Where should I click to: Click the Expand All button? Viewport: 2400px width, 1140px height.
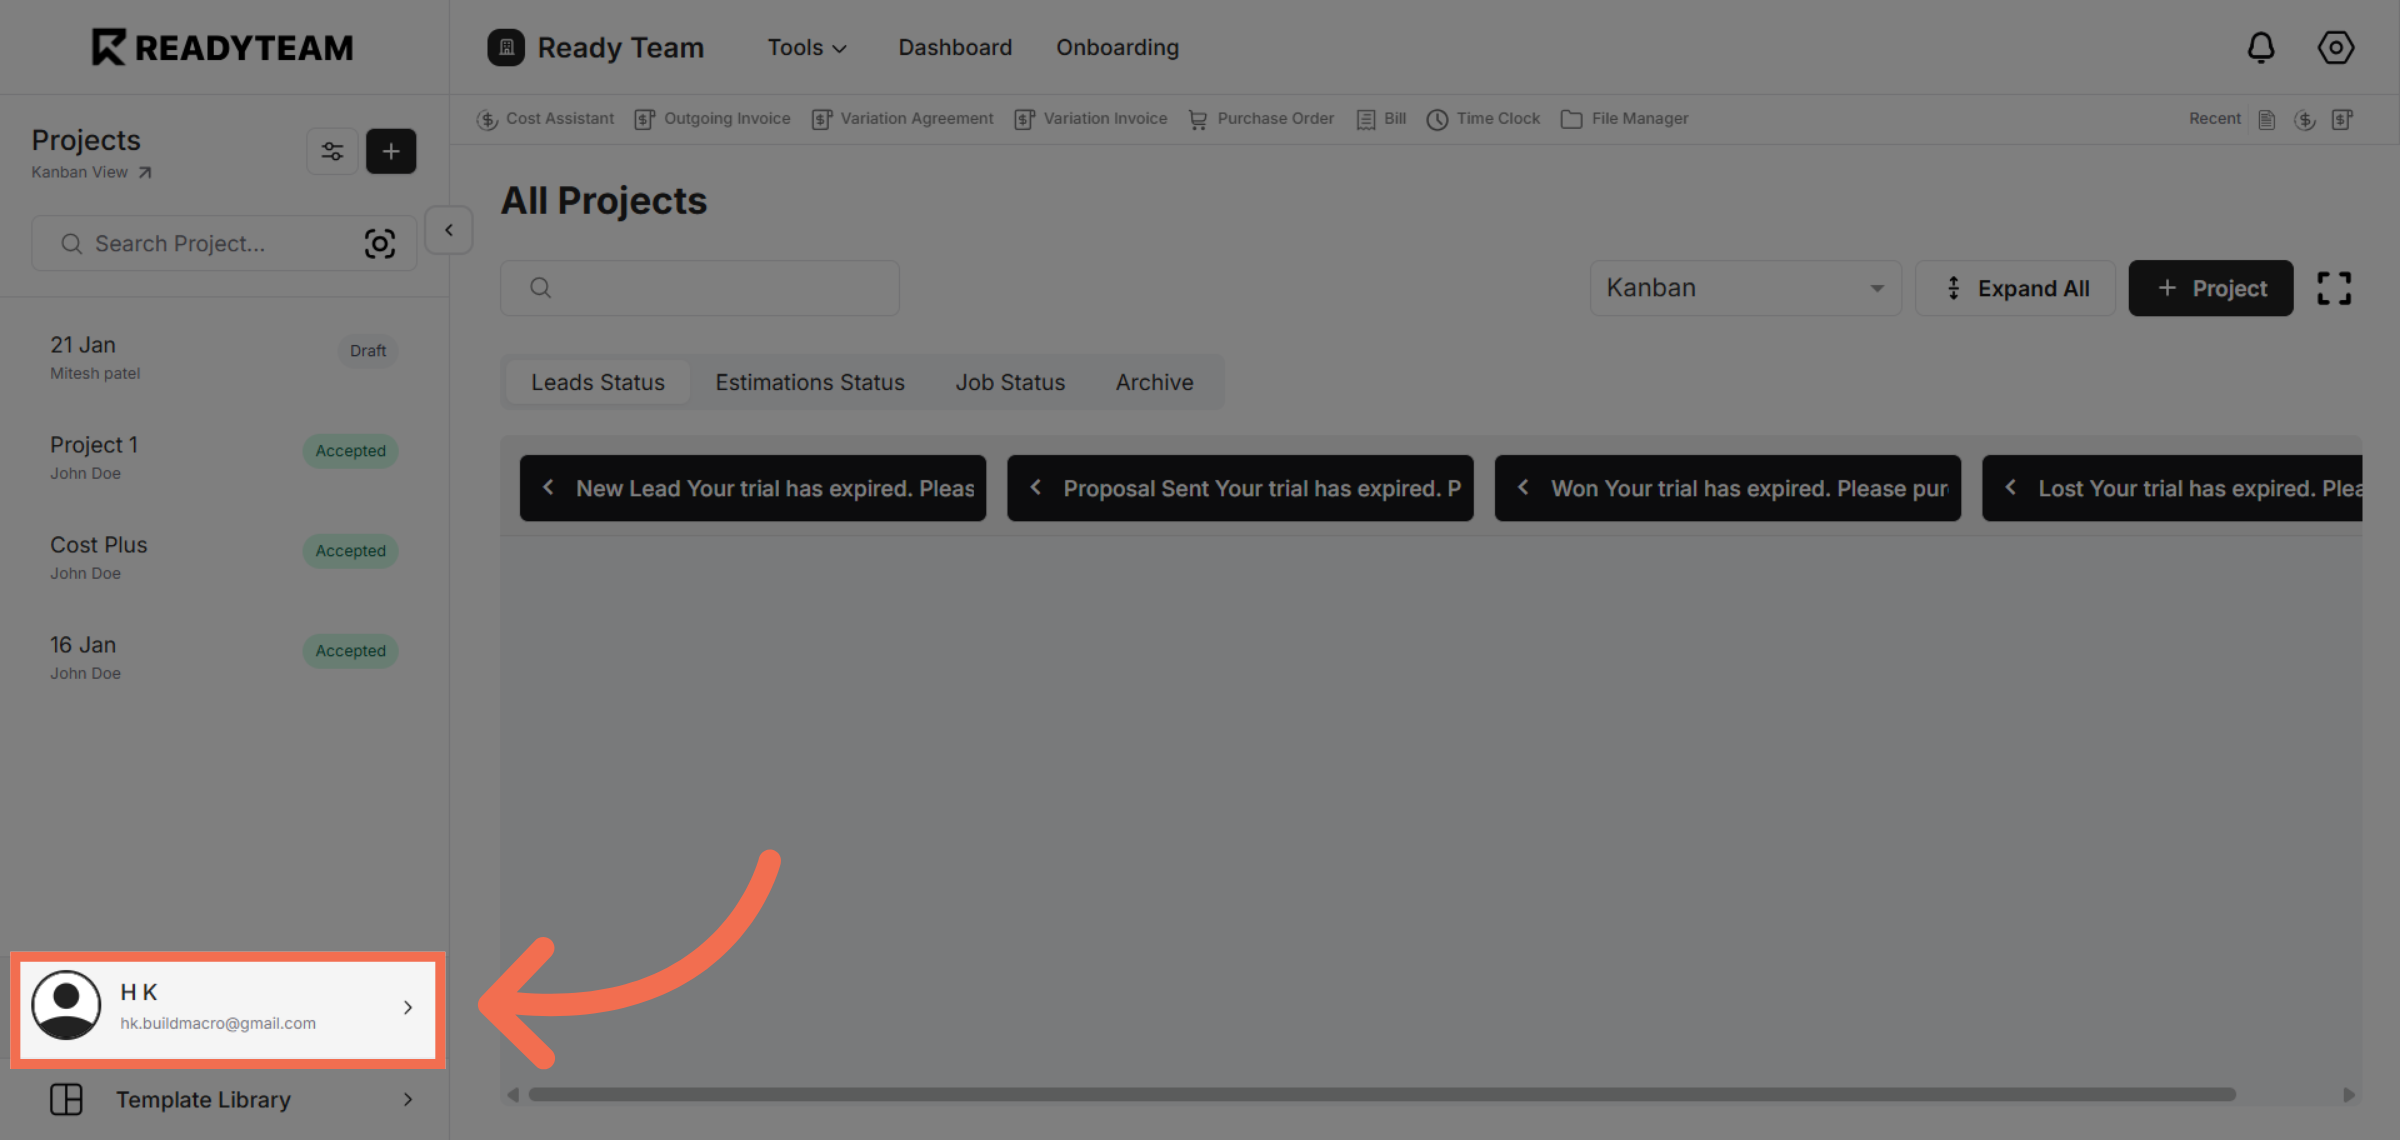[x=2016, y=288]
